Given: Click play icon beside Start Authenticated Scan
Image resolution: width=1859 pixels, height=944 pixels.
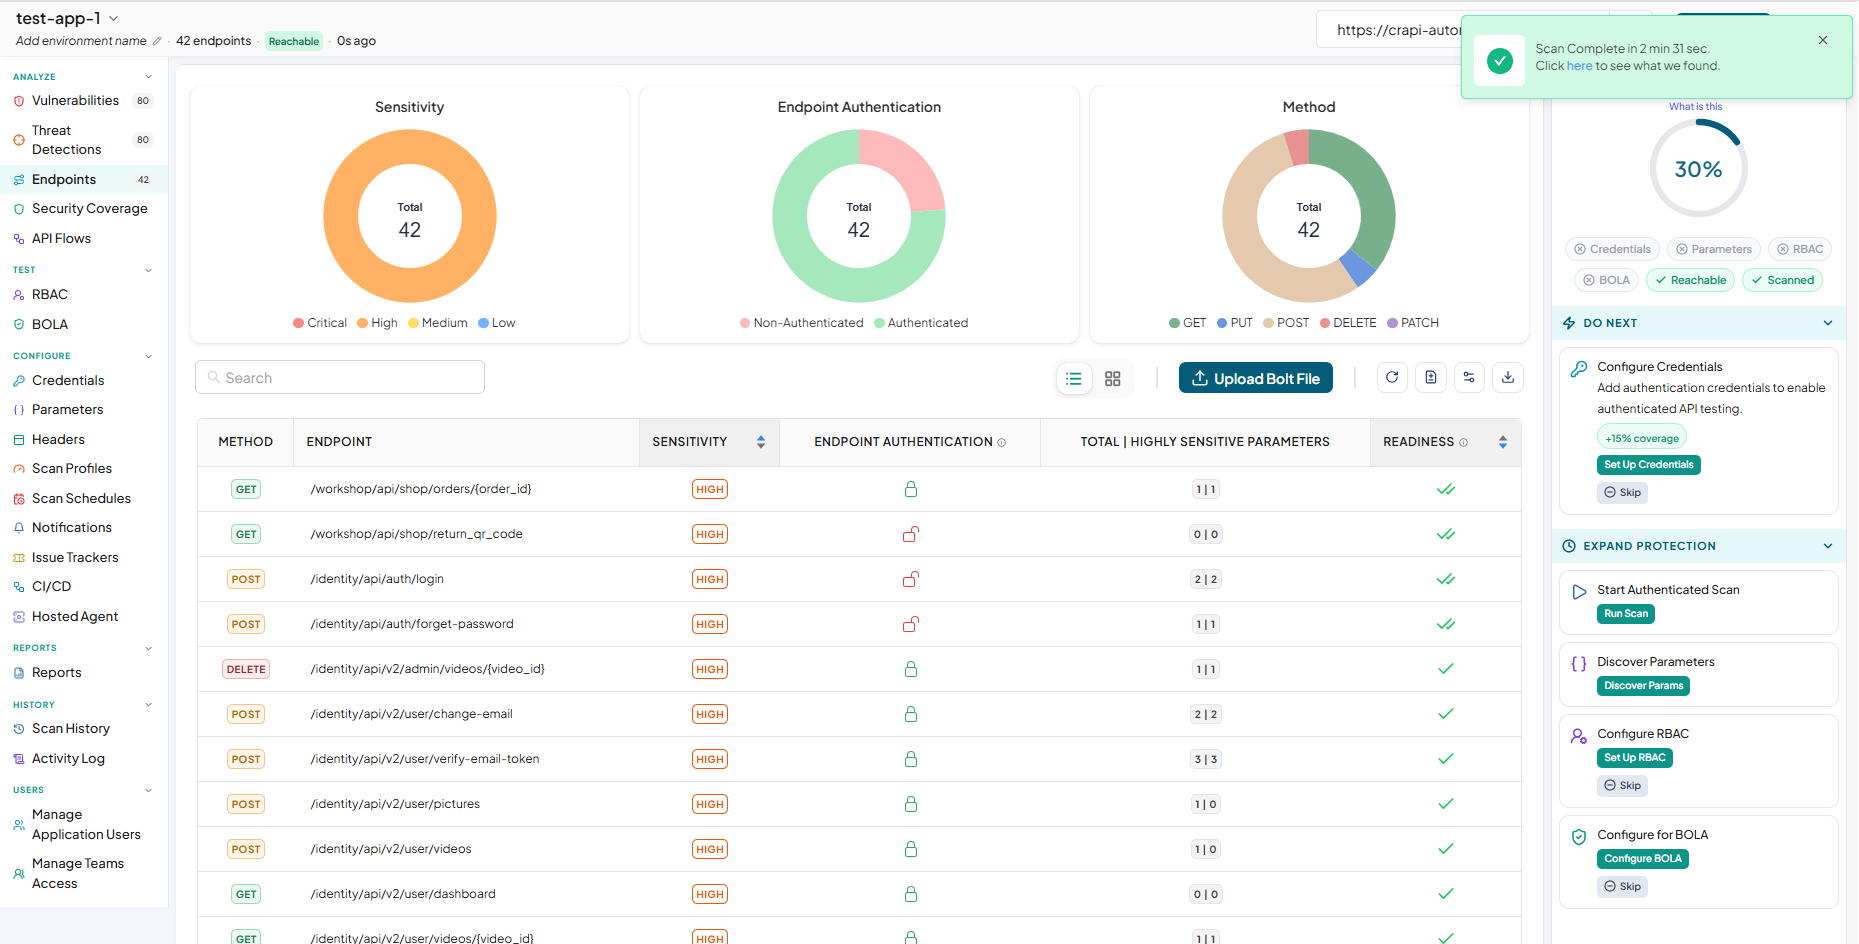Looking at the screenshot, I should [x=1579, y=592].
